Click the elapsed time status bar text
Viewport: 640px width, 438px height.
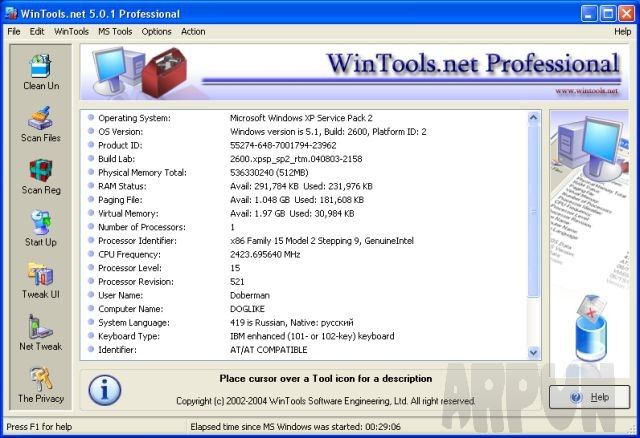point(295,427)
